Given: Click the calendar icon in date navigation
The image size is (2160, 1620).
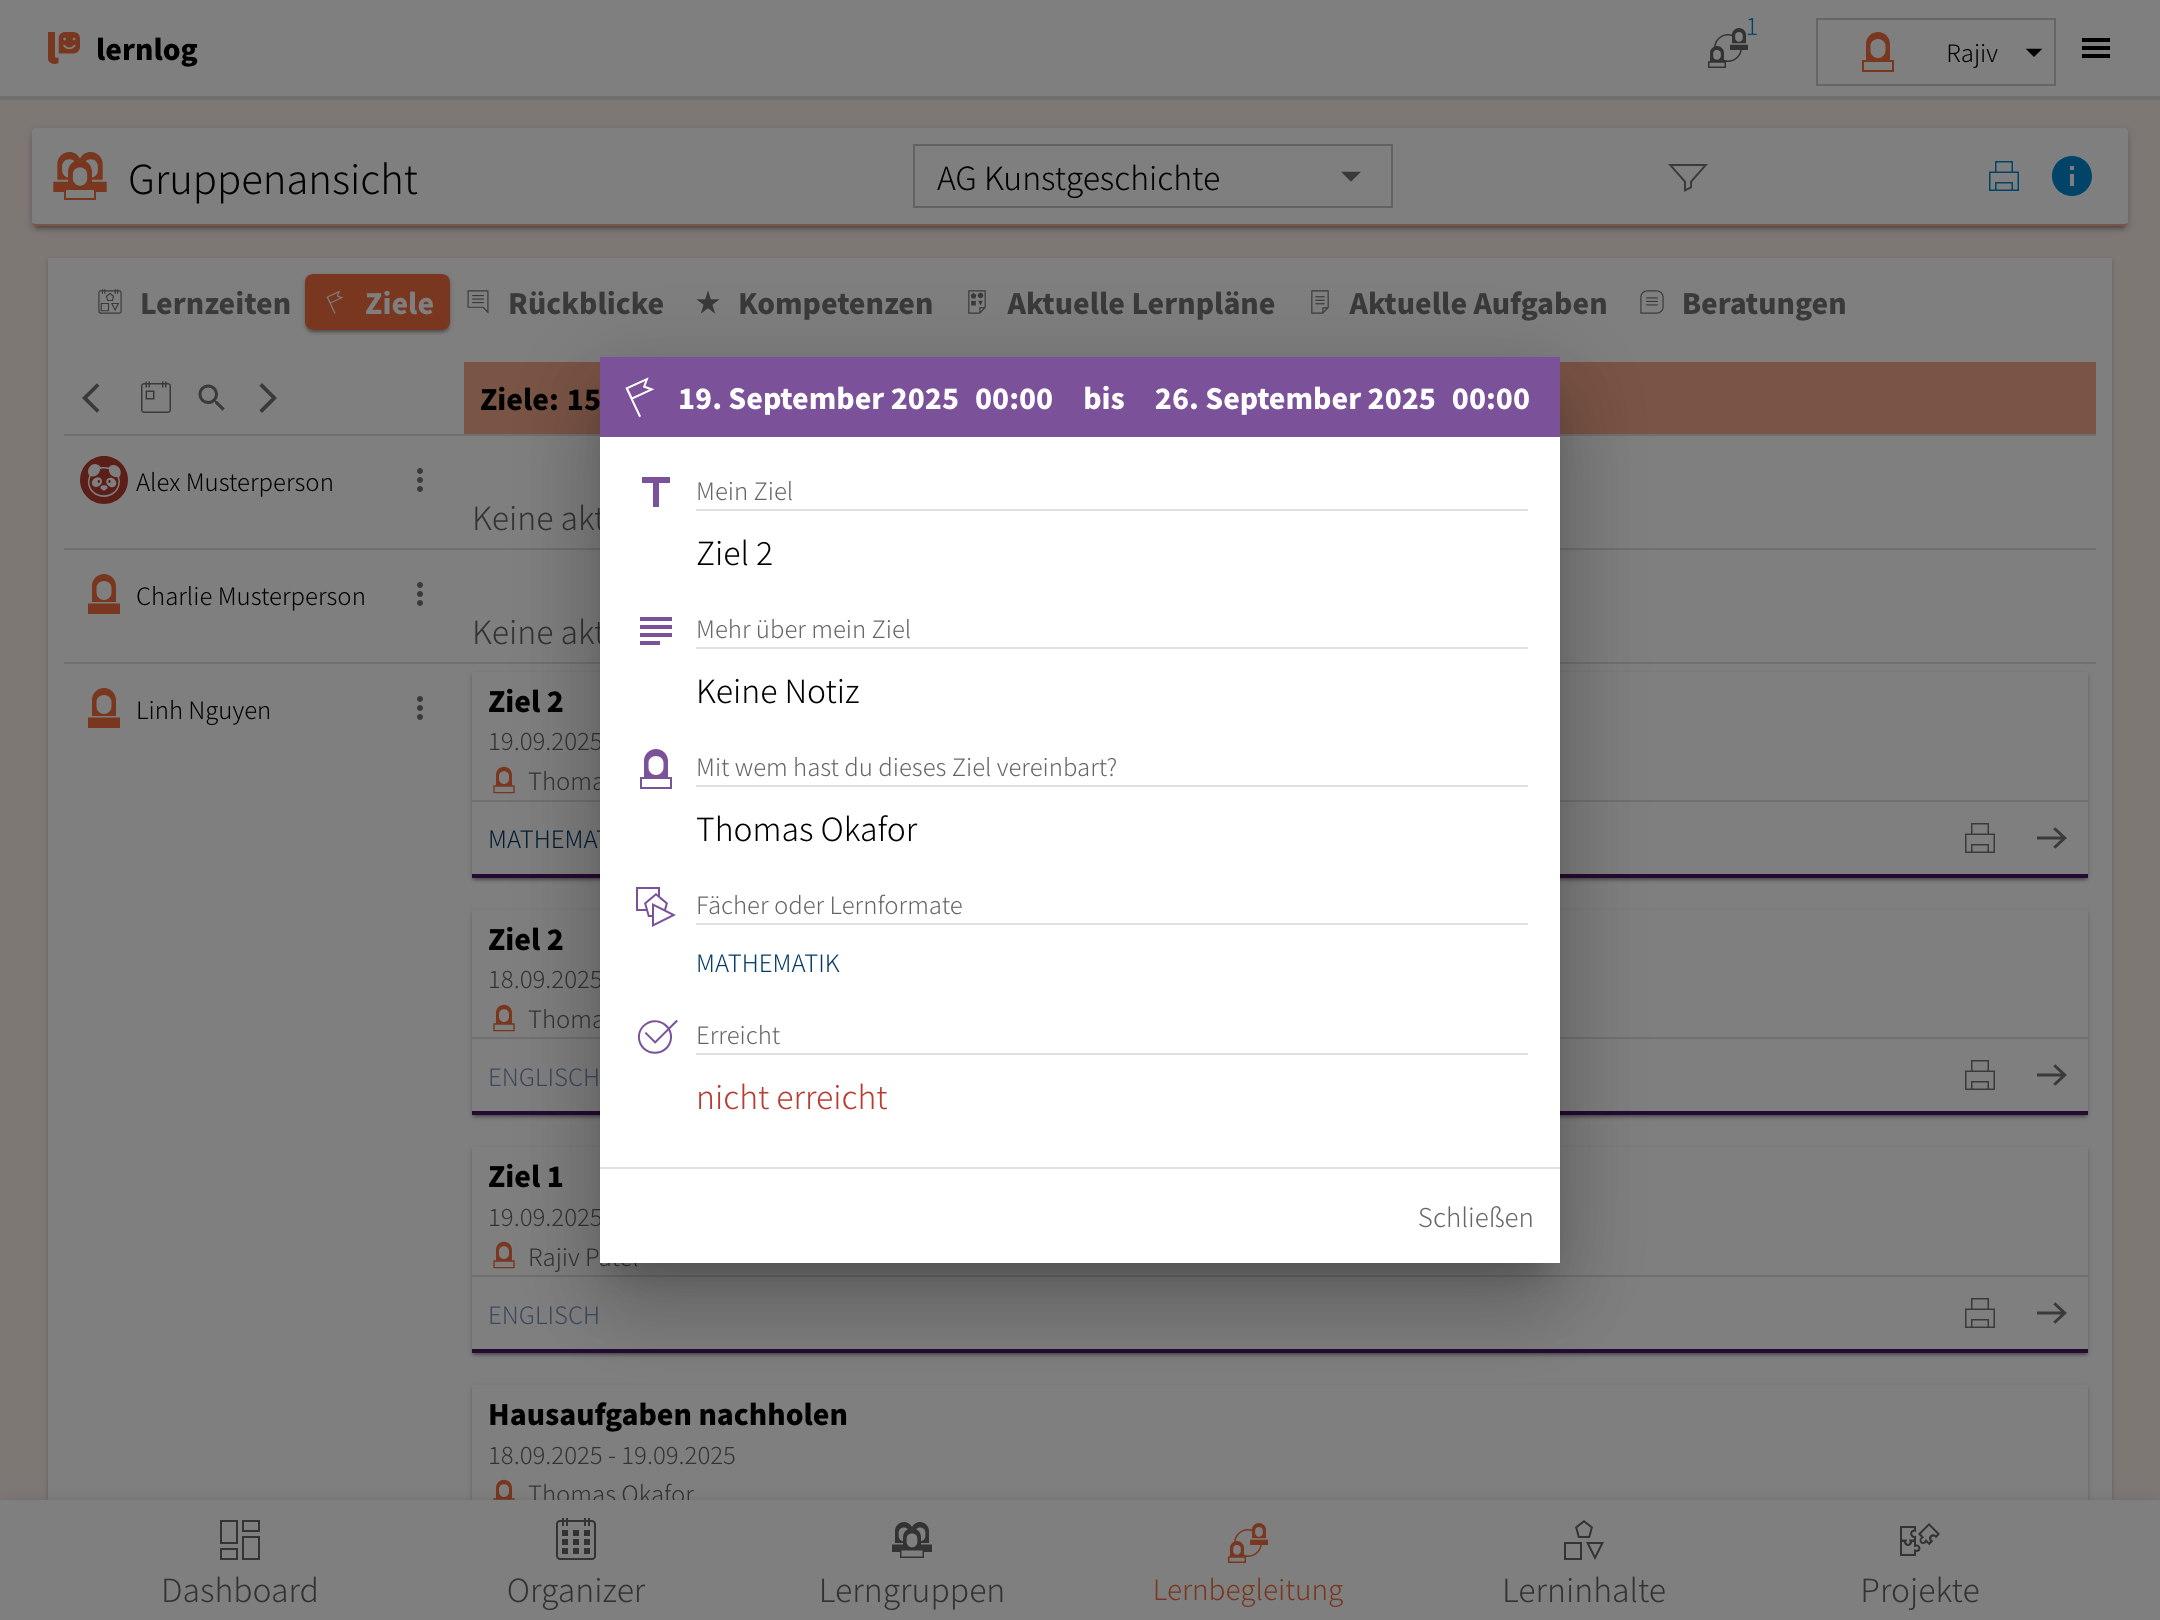Looking at the screenshot, I should 155,397.
